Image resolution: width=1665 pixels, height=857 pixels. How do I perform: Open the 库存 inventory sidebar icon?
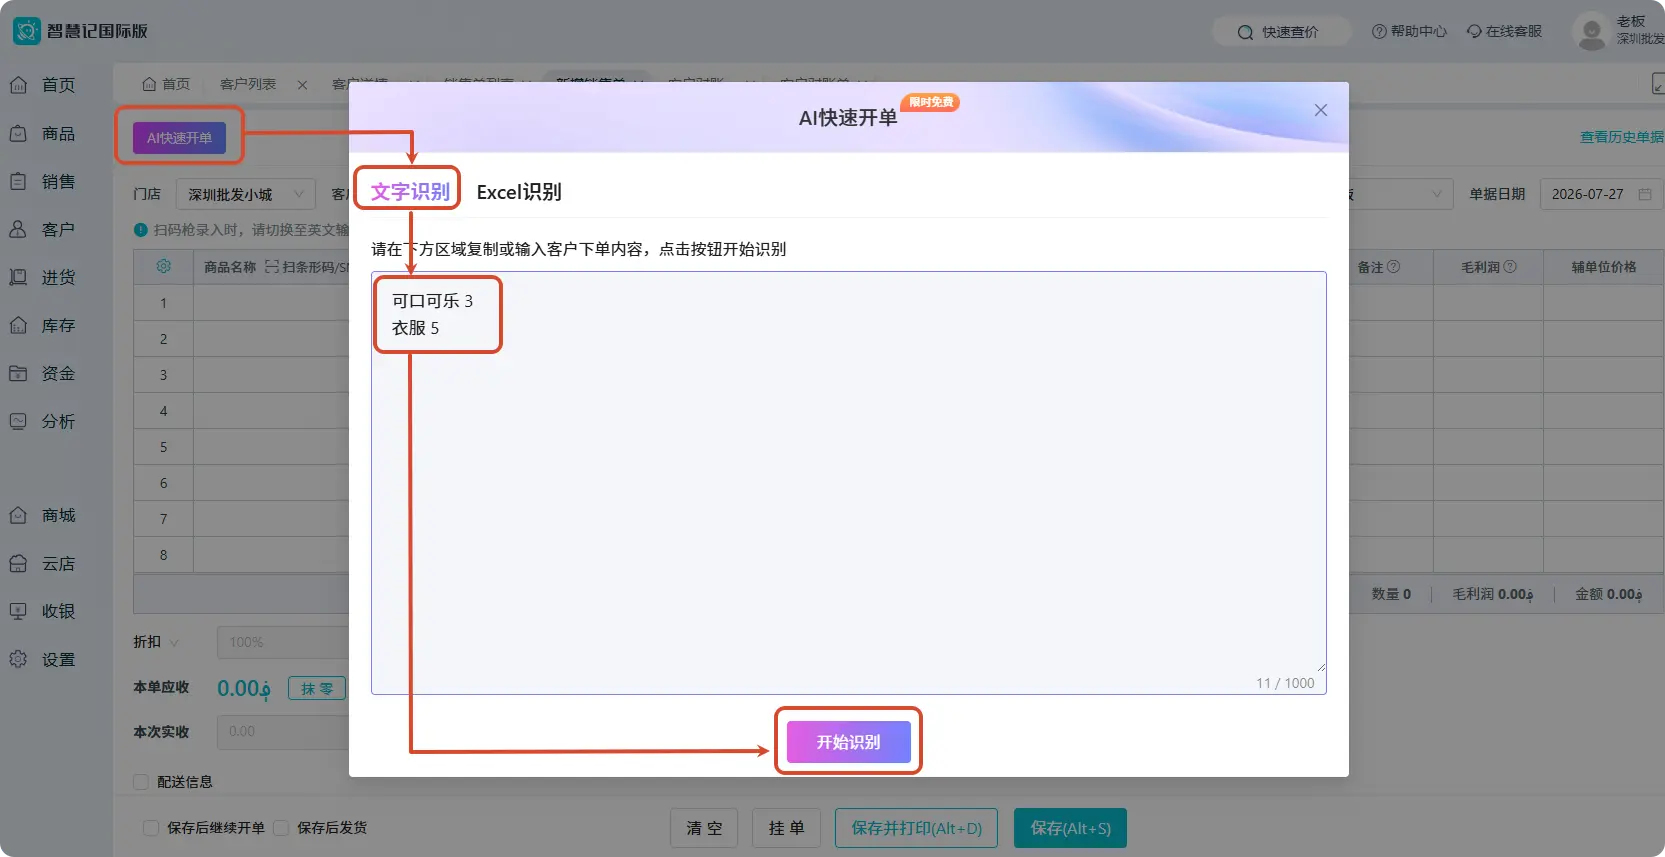[x=19, y=325]
